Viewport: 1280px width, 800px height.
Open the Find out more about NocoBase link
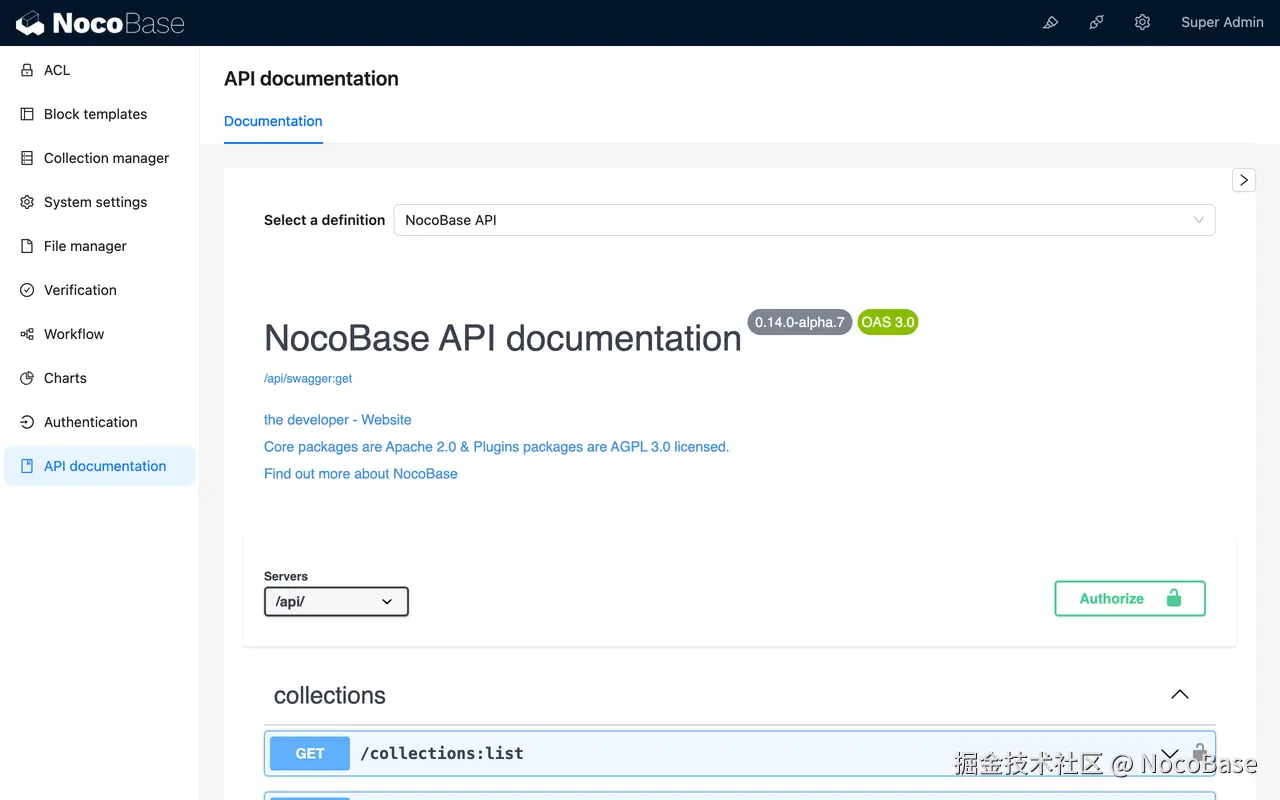point(360,474)
